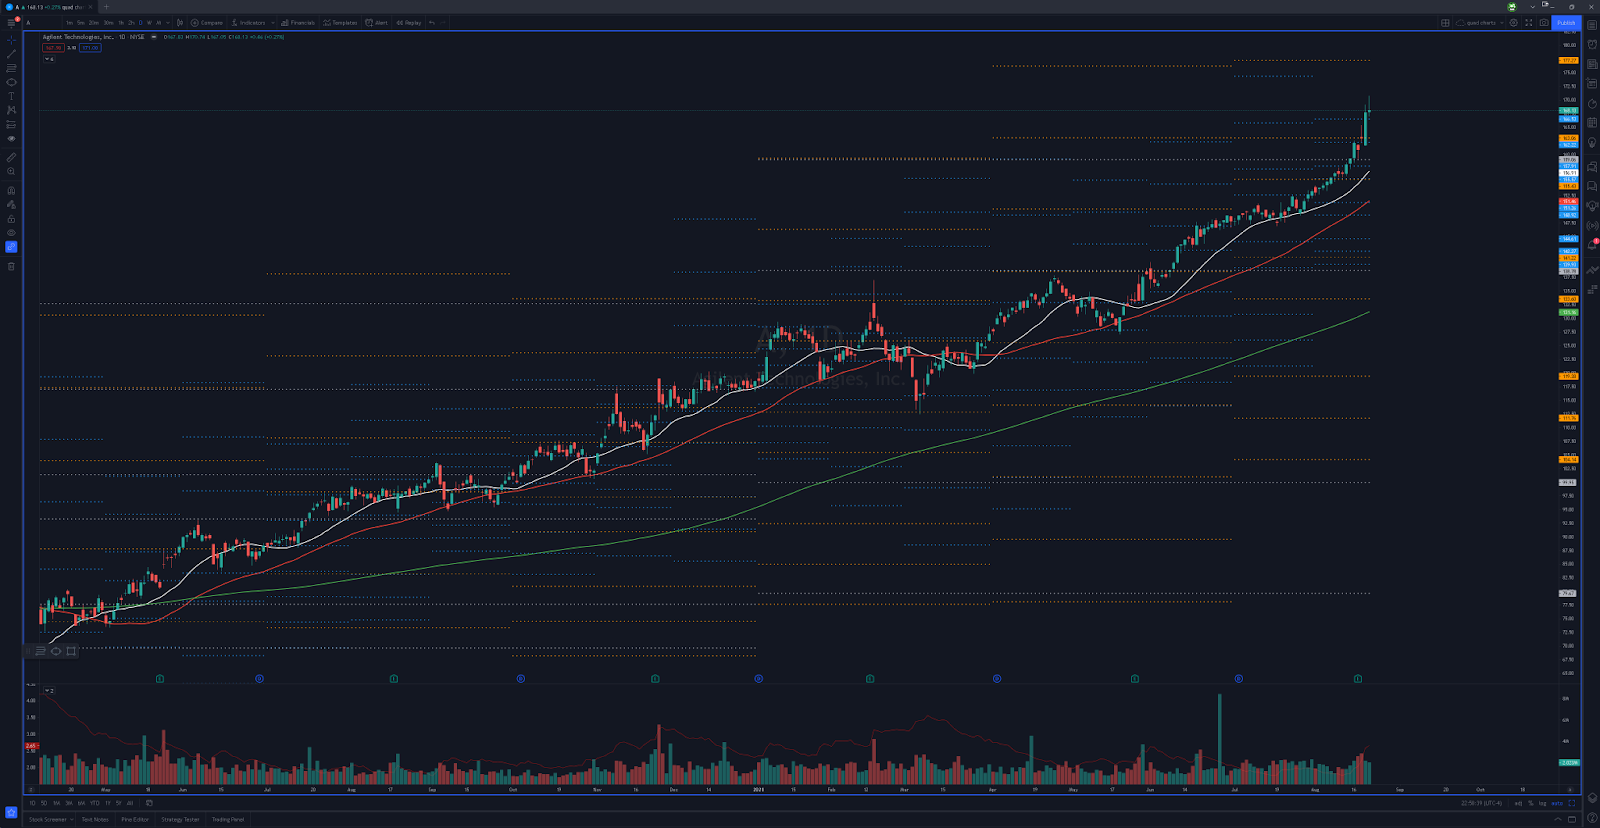Open the timezone selector
Viewport: 1600px width, 828px height.
[1482, 803]
